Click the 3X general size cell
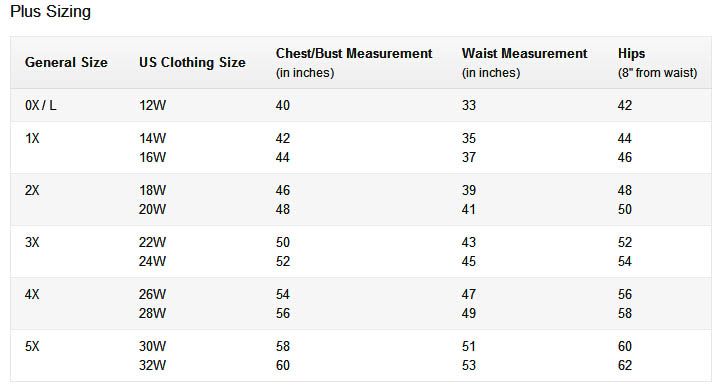721x389 pixels. [32, 242]
